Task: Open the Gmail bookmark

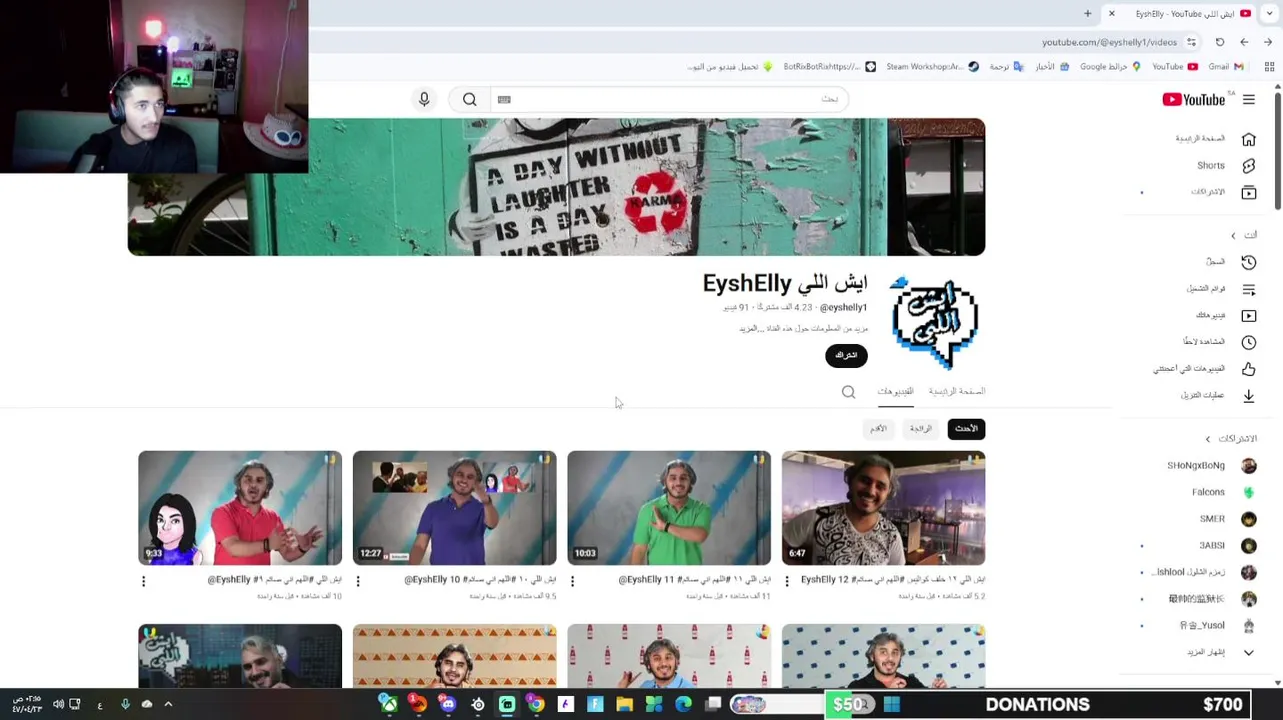Action: (x=1225, y=67)
